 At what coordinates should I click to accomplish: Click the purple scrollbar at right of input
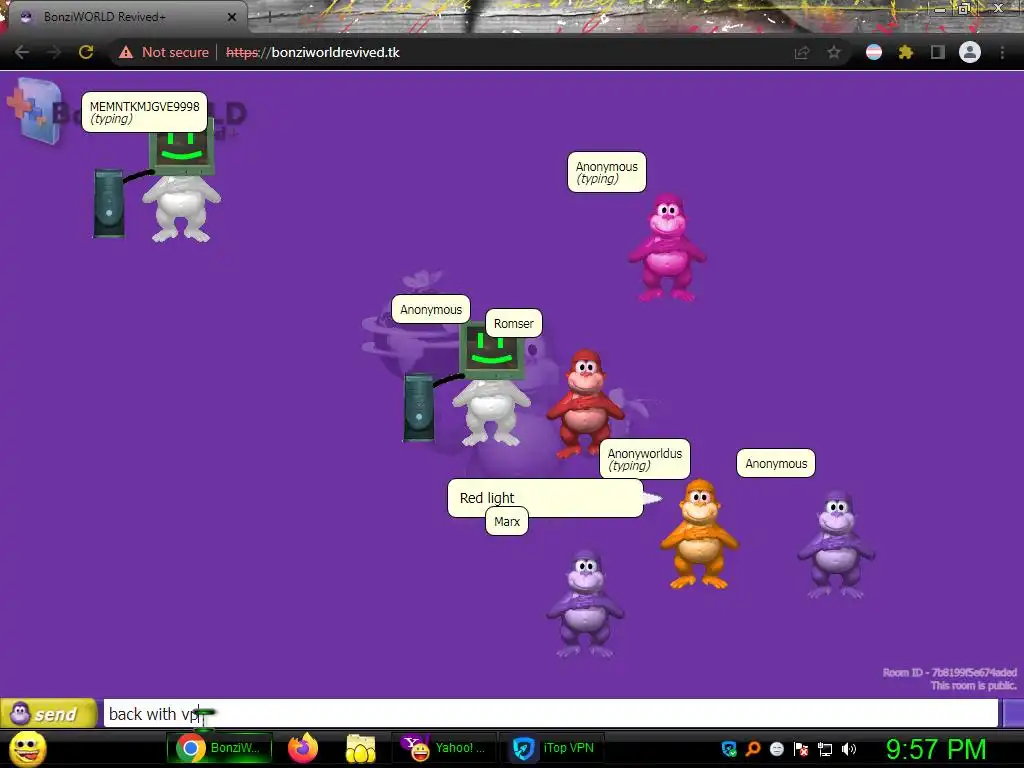coord(1013,713)
